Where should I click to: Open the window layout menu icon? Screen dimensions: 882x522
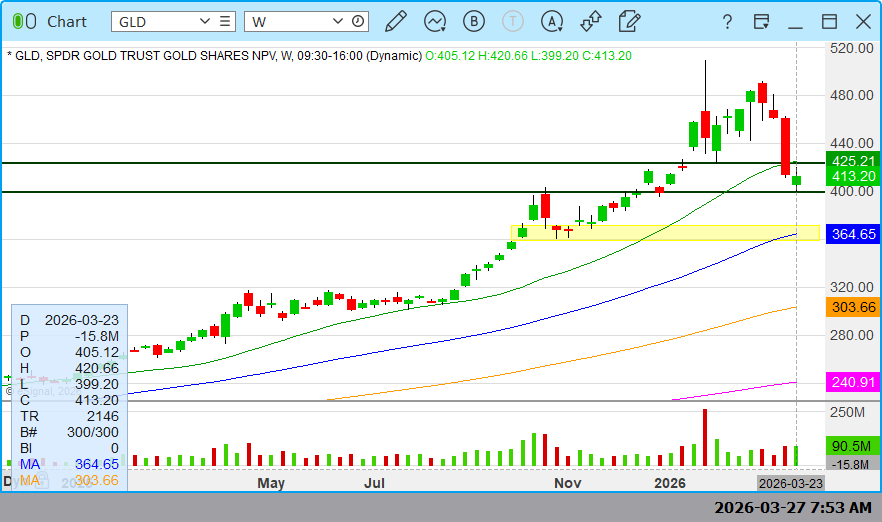pyautogui.click(x=761, y=21)
